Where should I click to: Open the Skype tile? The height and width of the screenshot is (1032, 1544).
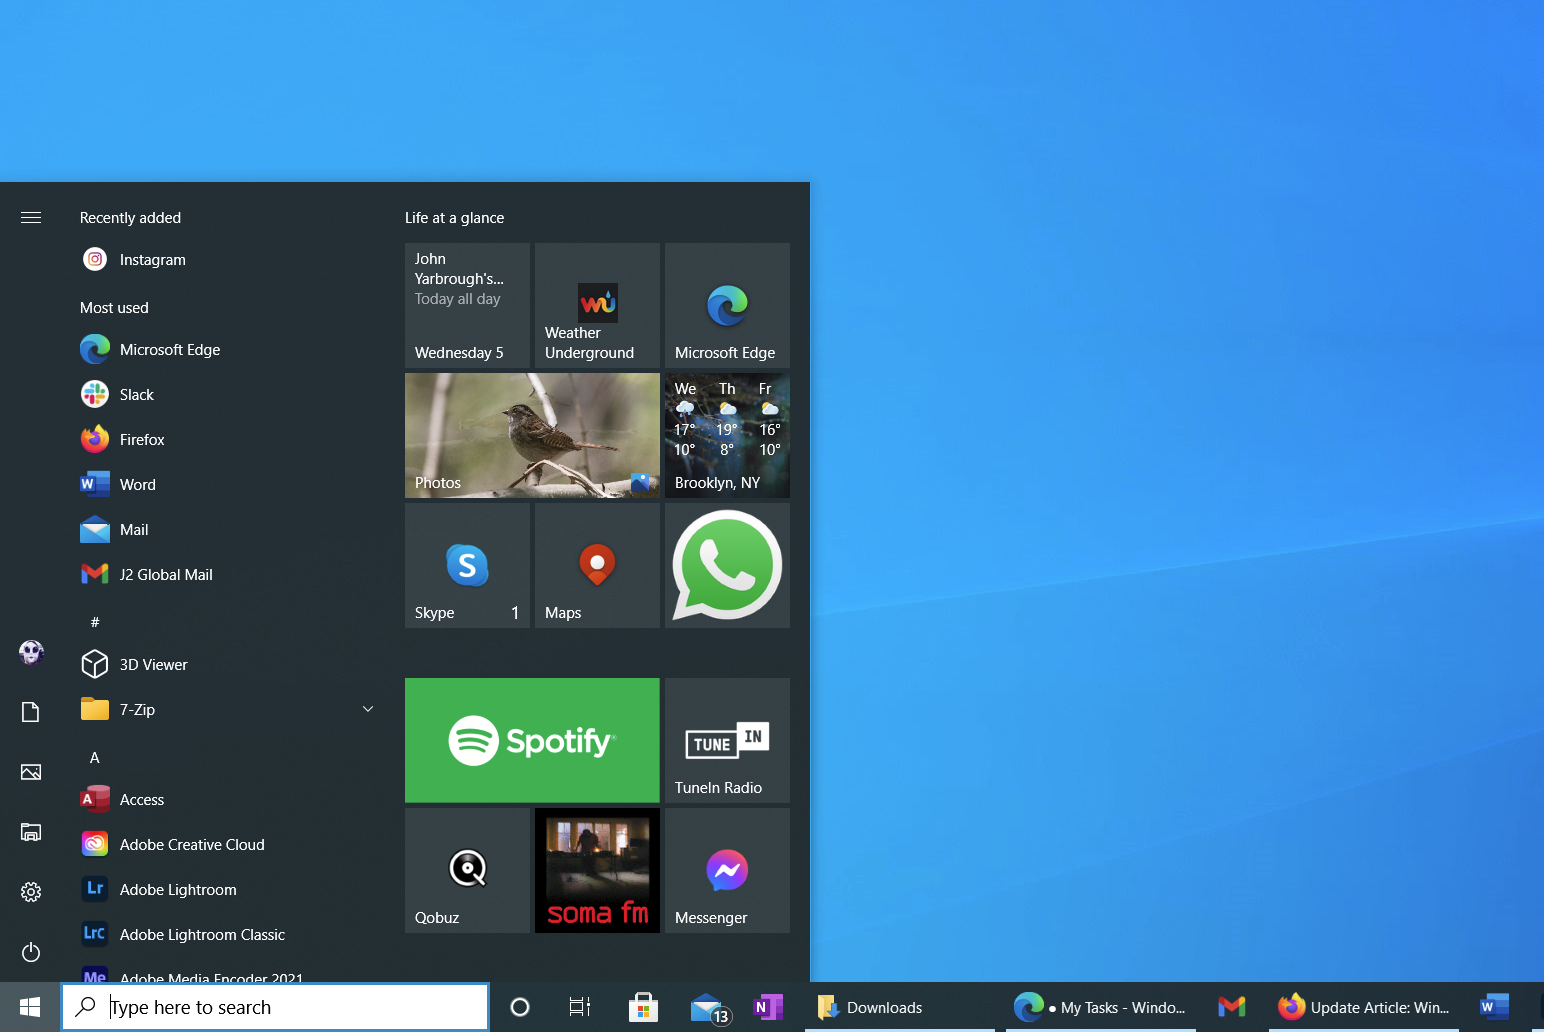(x=467, y=565)
